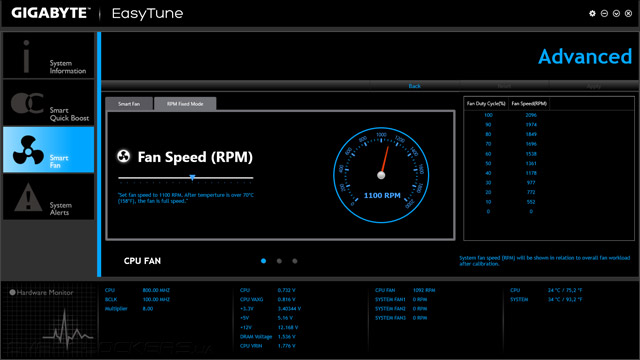
Task: Click the fan icon beside Fan Speed (RPM)
Action: coord(123,156)
